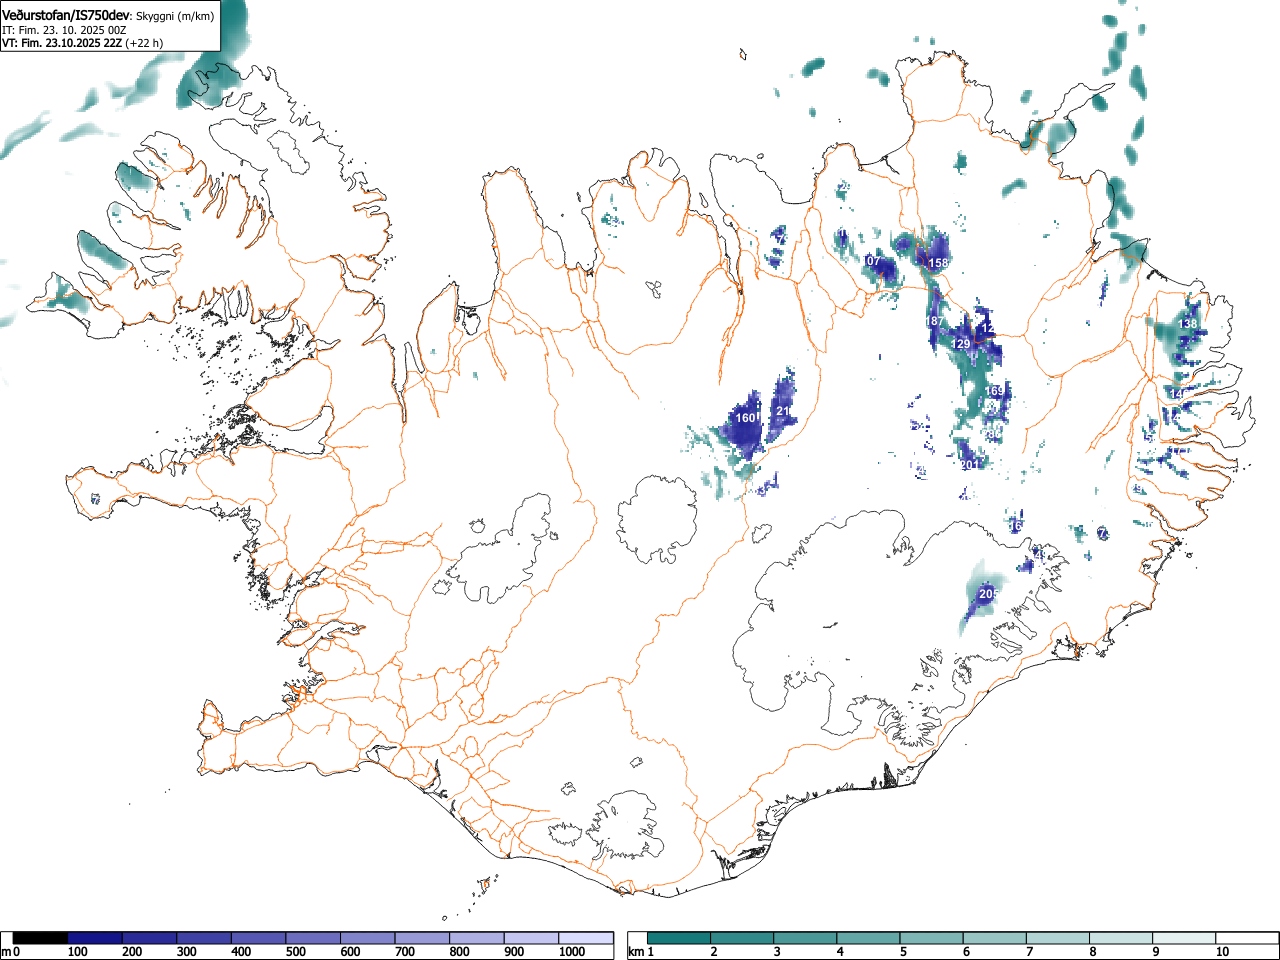
Task: Click the '6' tick on km legend
Action: (966, 952)
